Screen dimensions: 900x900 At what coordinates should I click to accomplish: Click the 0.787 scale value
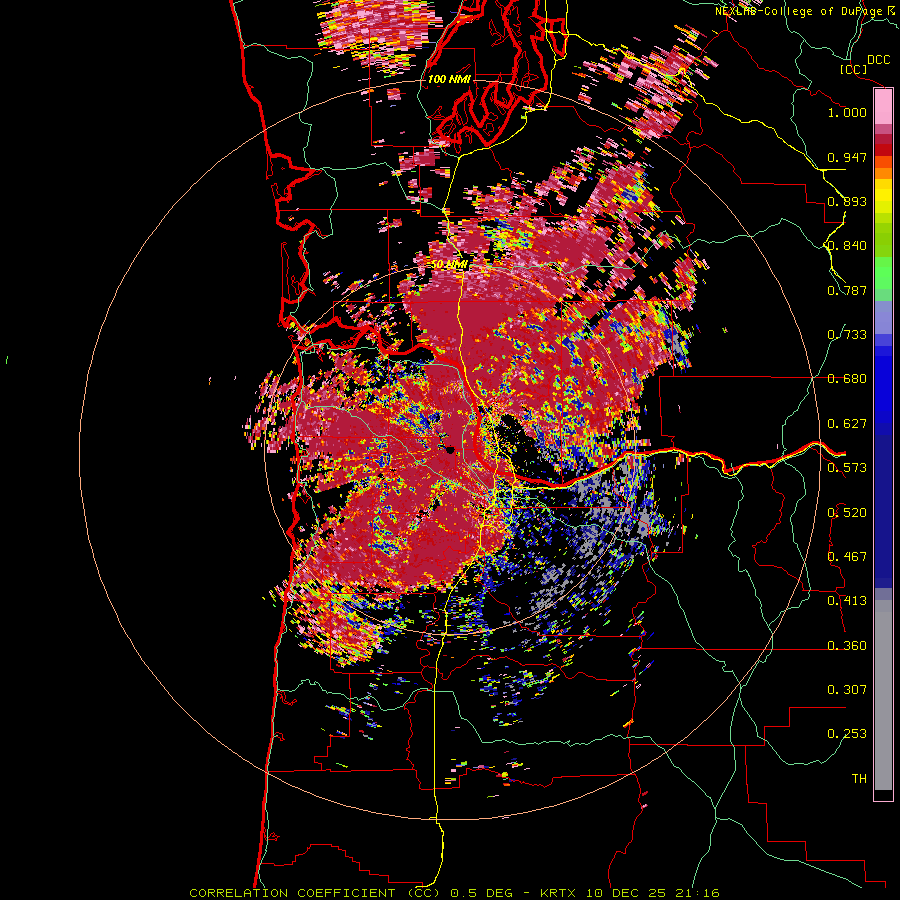847,290
